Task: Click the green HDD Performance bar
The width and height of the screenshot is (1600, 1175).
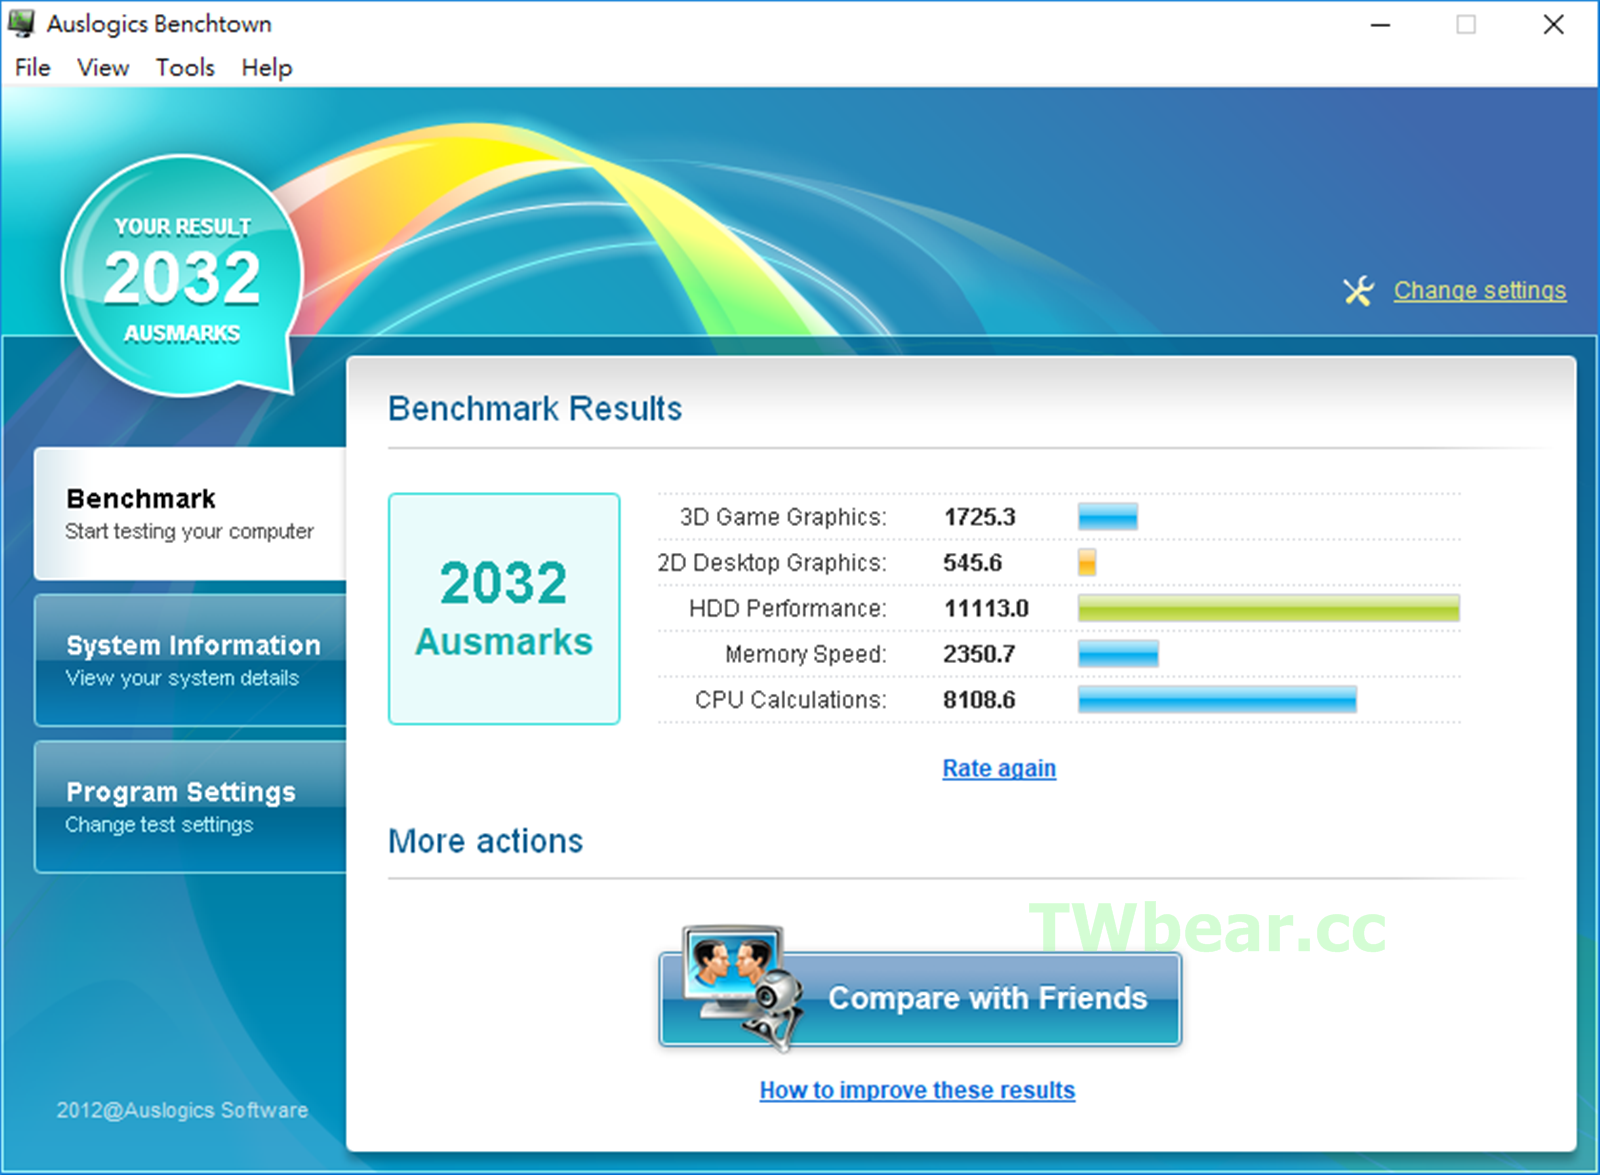Action: [1269, 608]
